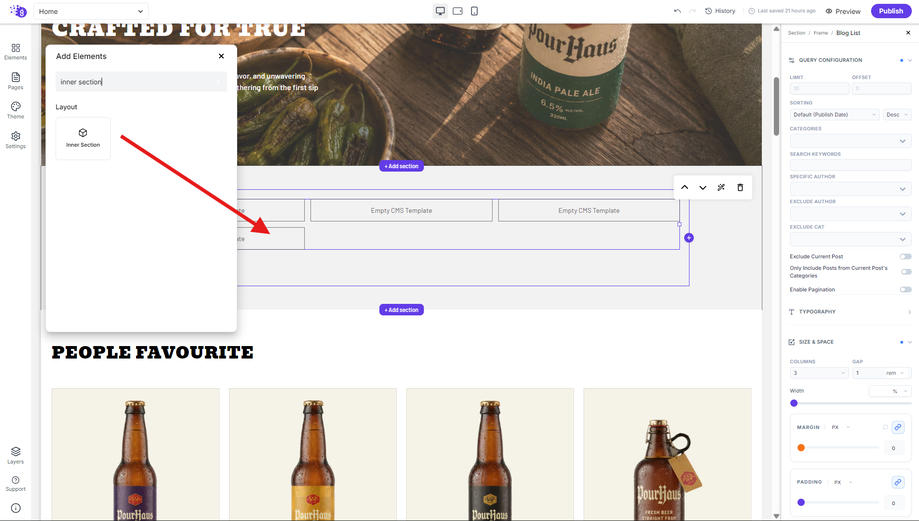Select the Inner Section layout element
This screenshot has height=521, width=919.
83,138
